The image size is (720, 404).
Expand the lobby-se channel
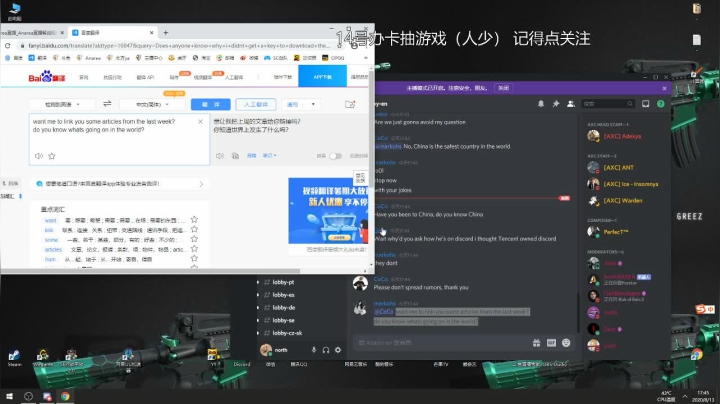[x=258, y=320]
